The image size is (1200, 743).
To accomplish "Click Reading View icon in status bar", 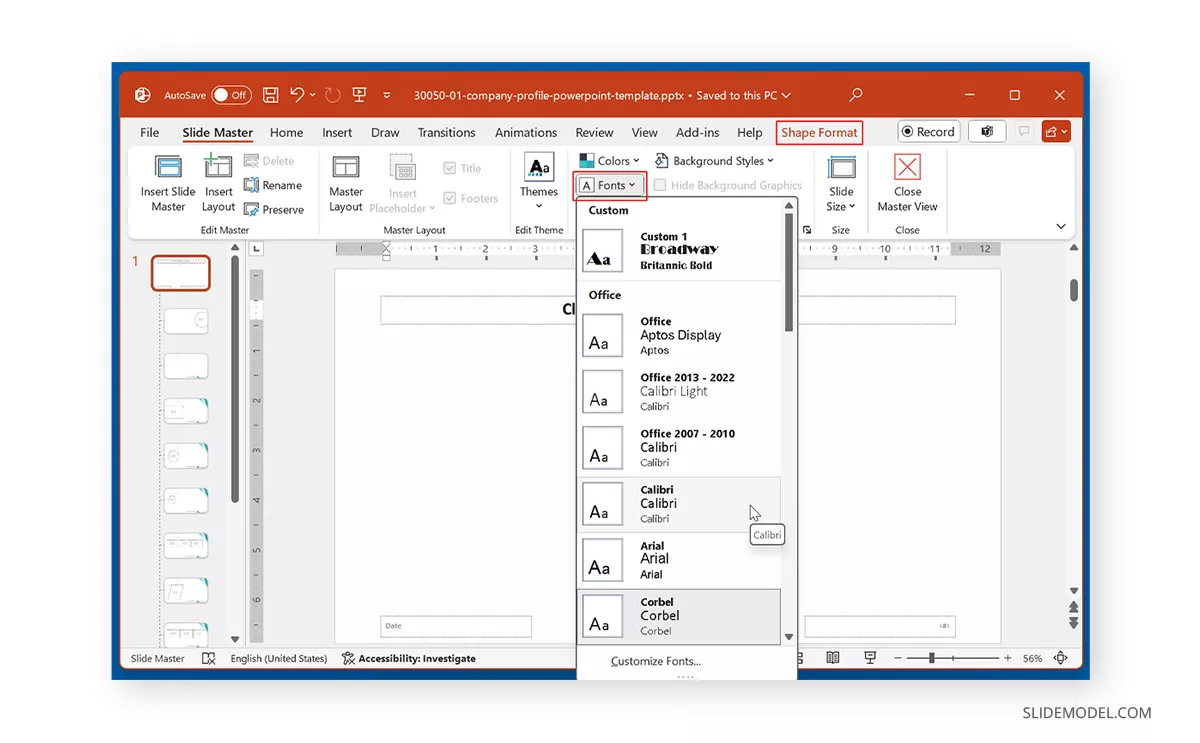I will coord(833,658).
